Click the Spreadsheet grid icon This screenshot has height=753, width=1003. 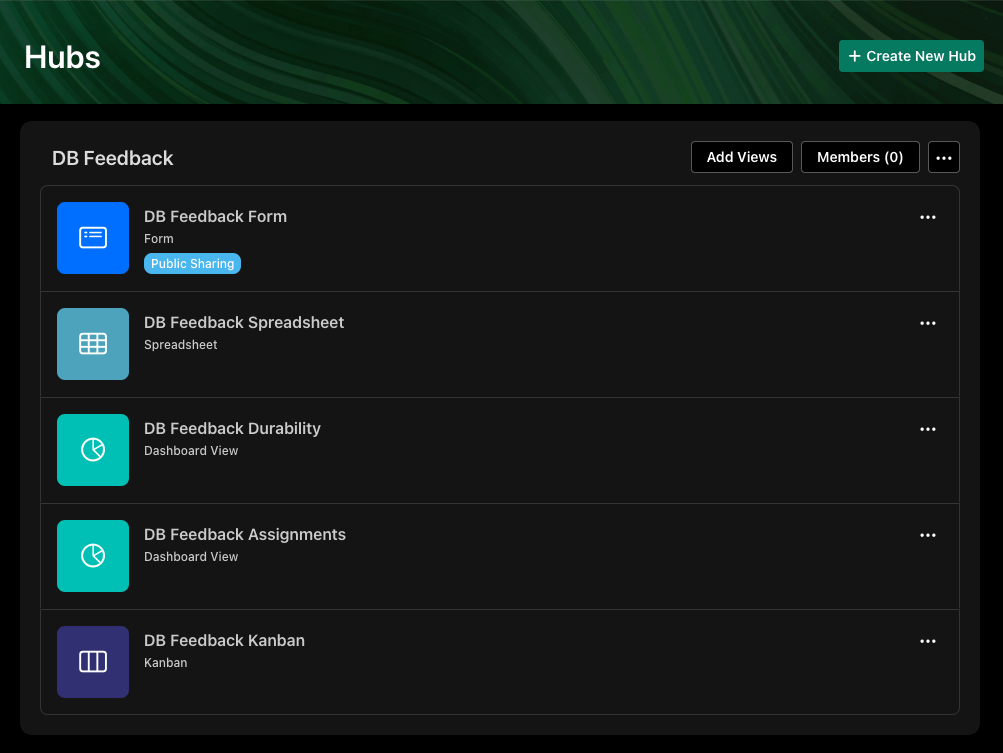pos(93,344)
